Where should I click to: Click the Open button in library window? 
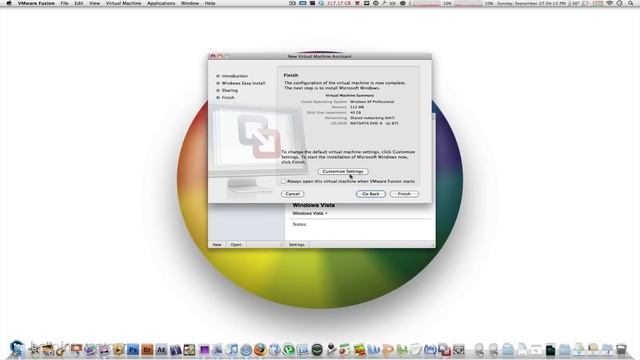point(236,244)
